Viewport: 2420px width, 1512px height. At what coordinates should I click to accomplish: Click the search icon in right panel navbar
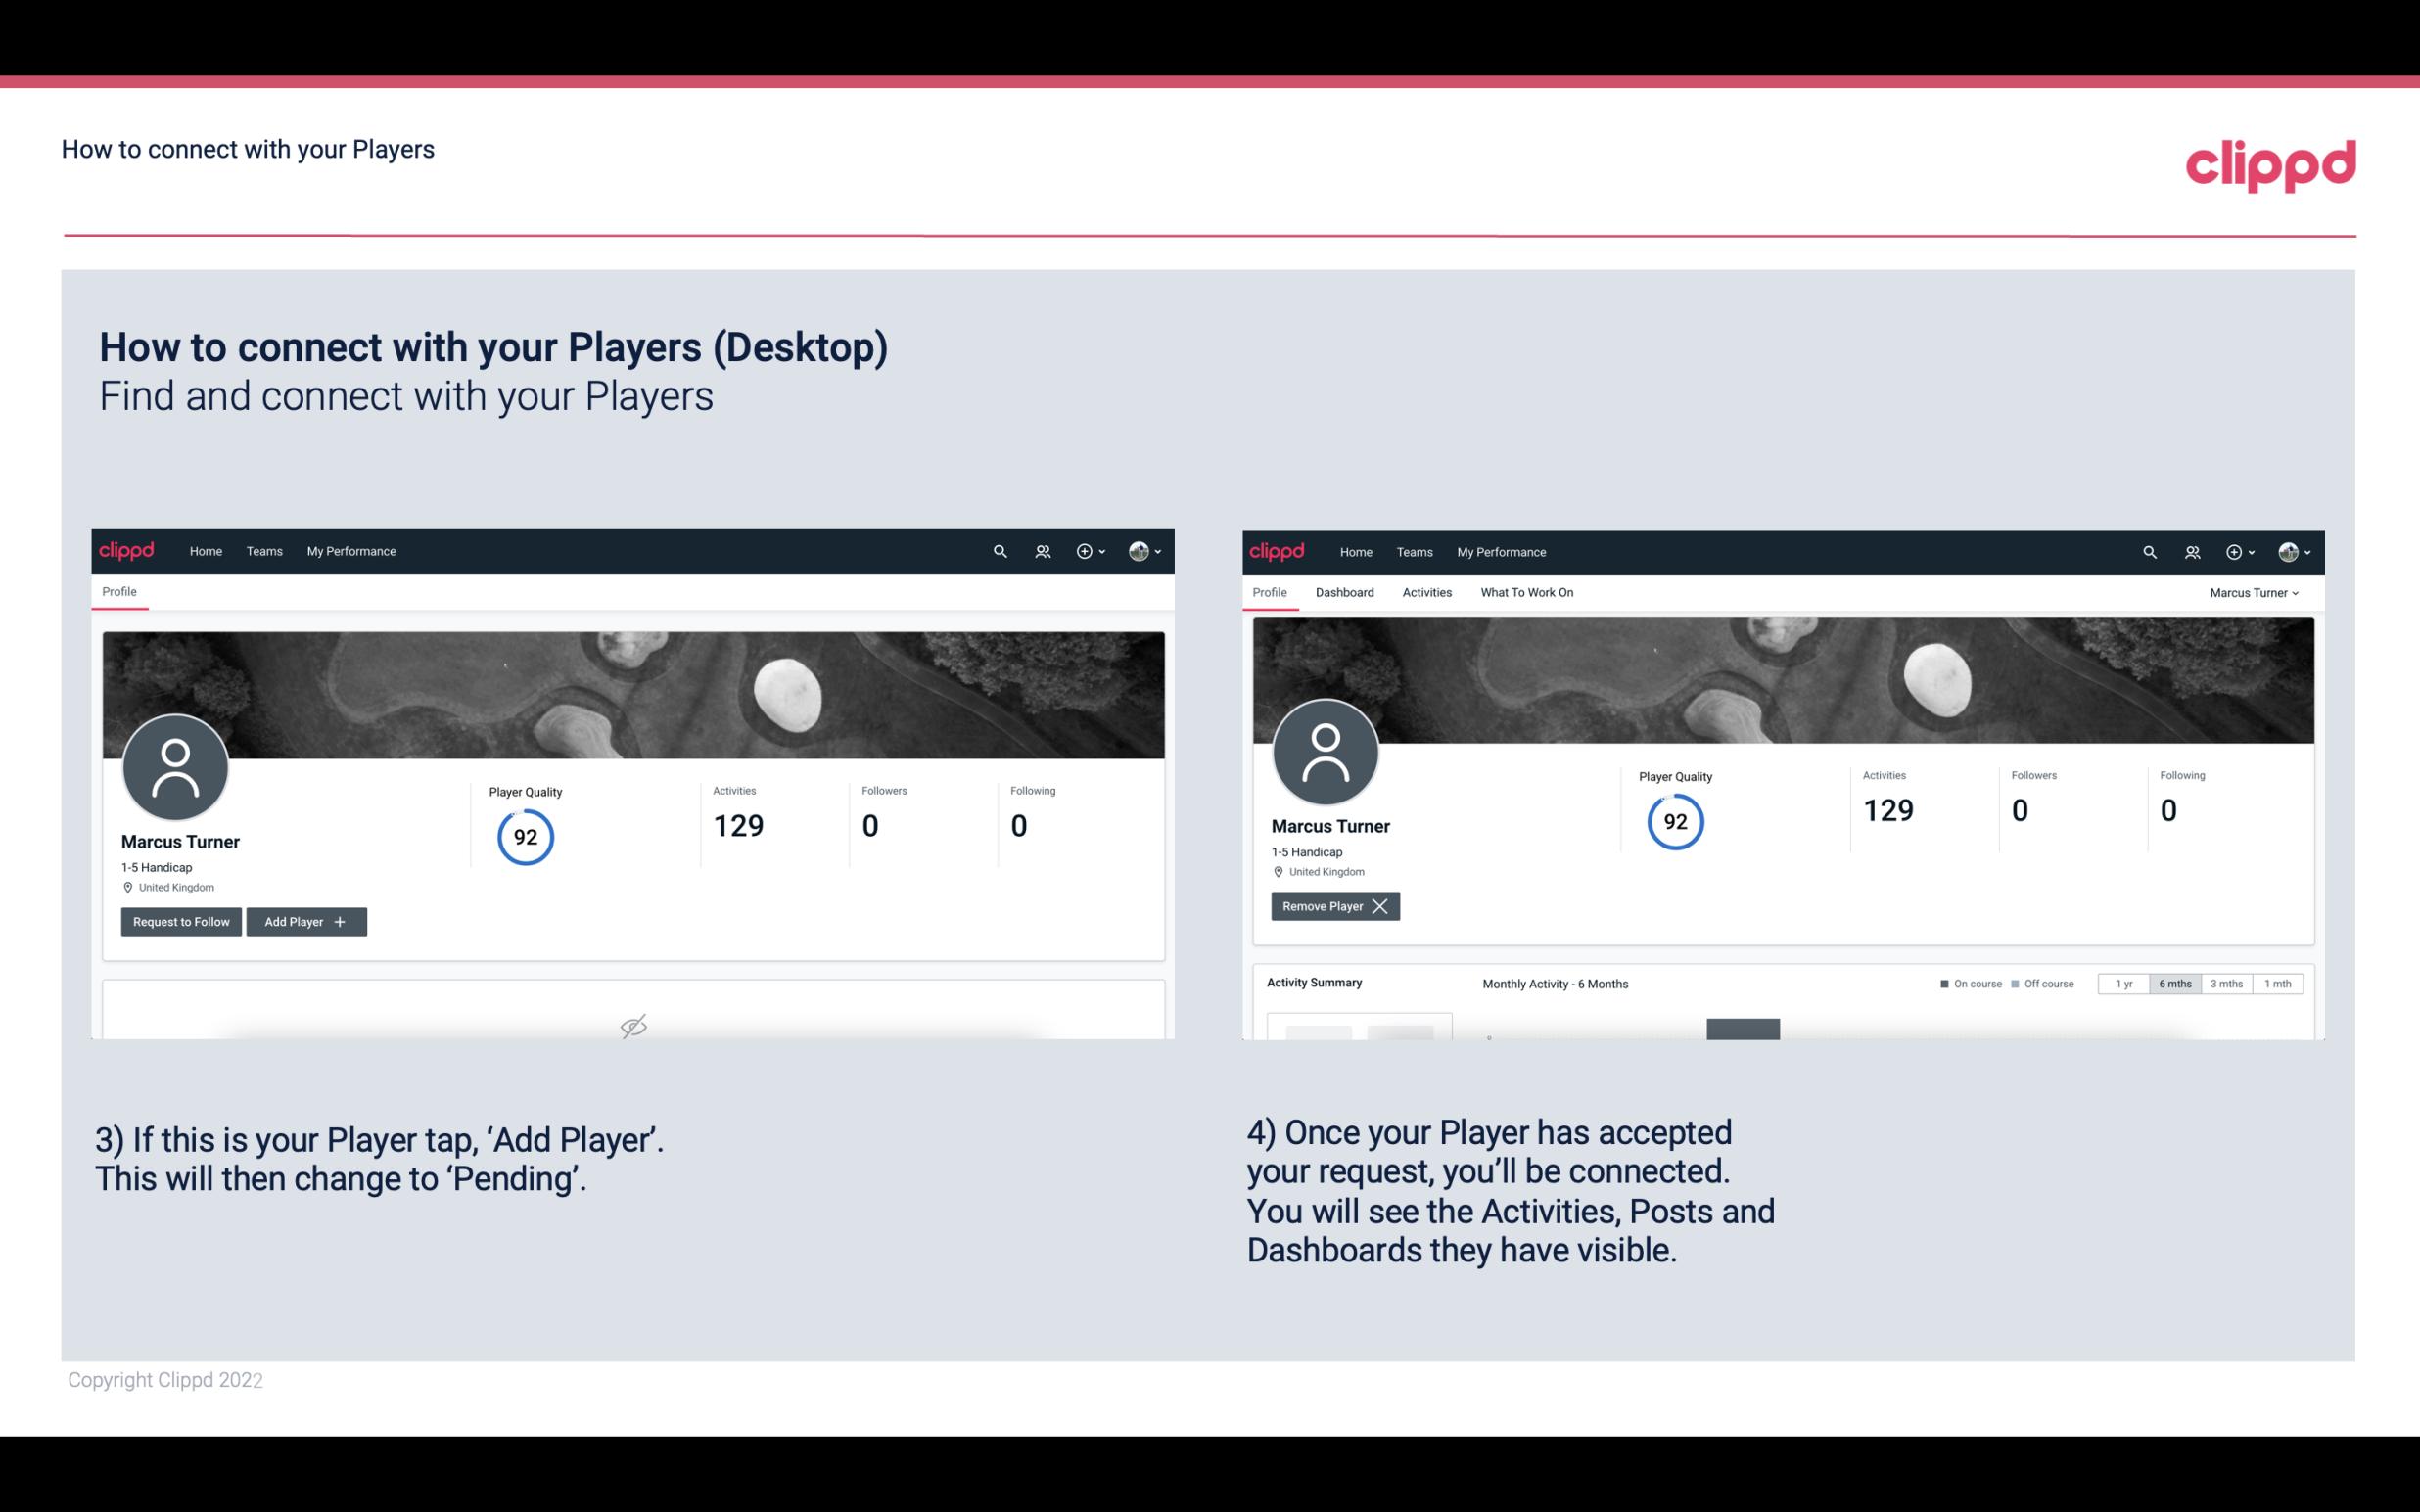coord(2147,550)
